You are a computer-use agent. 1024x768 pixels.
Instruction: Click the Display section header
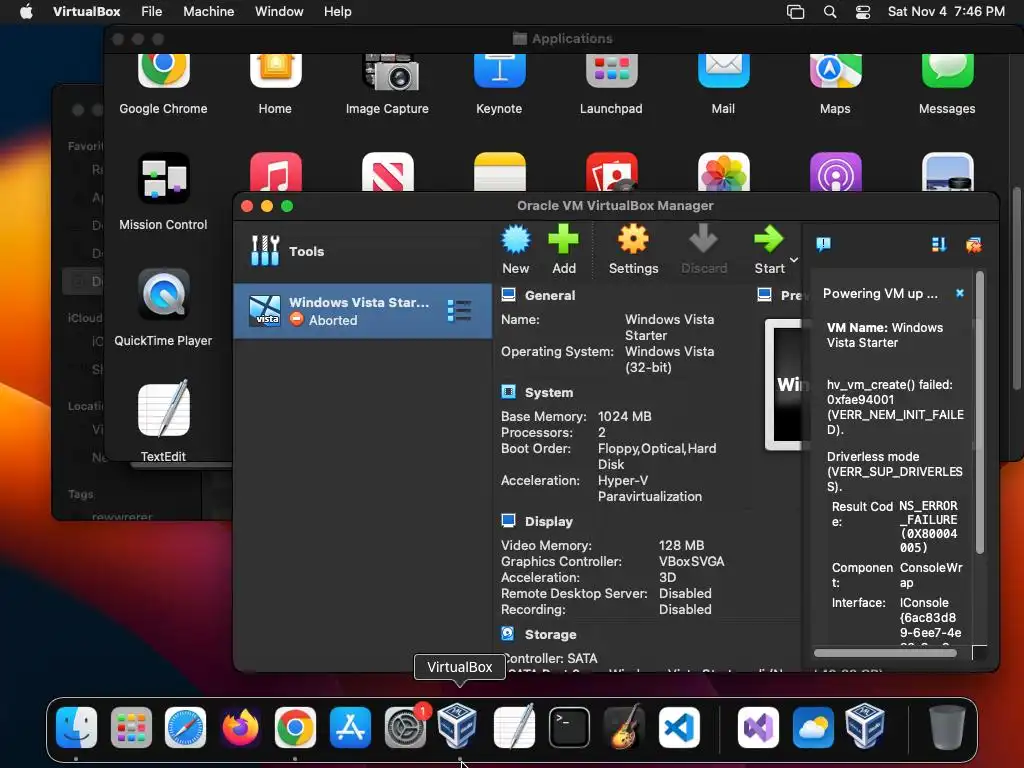coord(549,521)
